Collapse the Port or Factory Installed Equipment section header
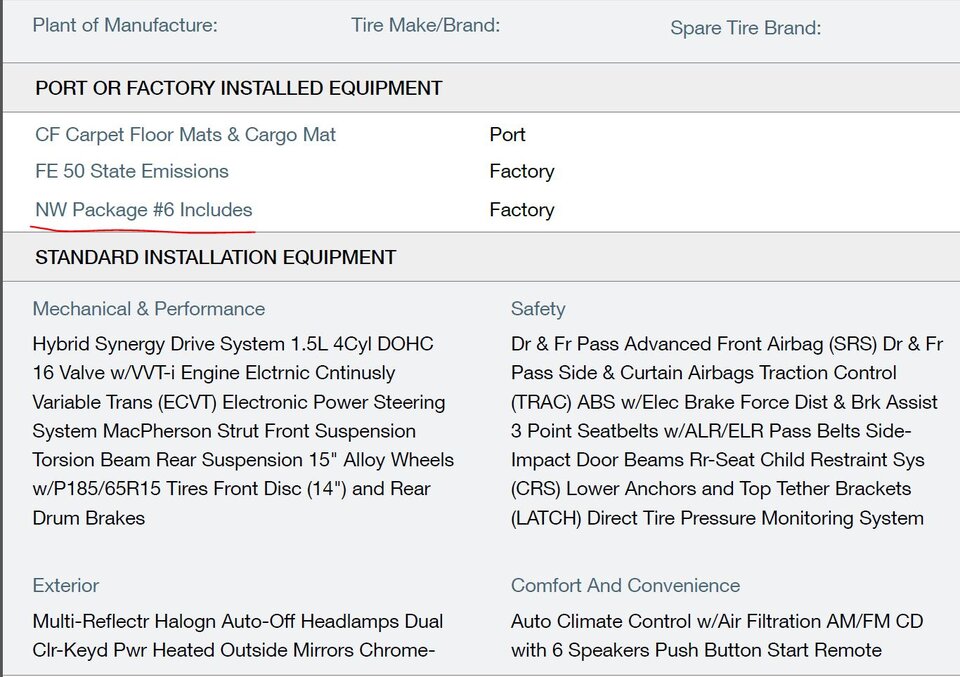The height and width of the screenshot is (677, 960). point(238,88)
